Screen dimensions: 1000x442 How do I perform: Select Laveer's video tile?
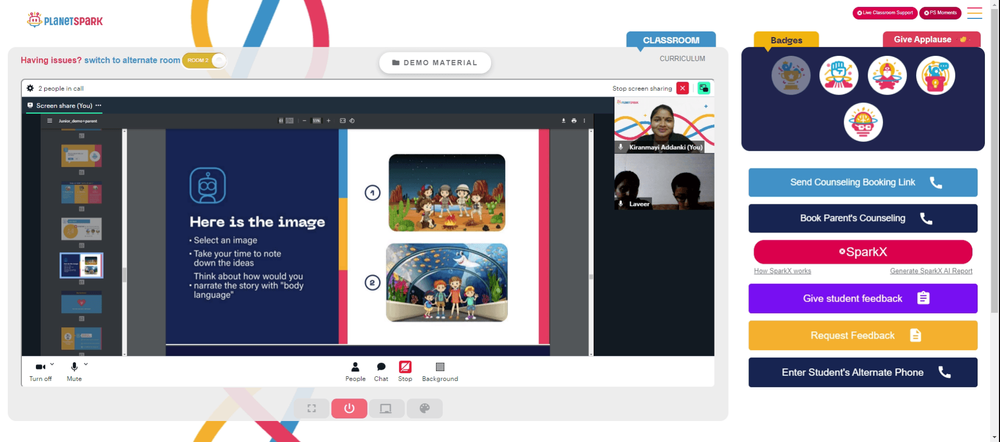coord(664,182)
